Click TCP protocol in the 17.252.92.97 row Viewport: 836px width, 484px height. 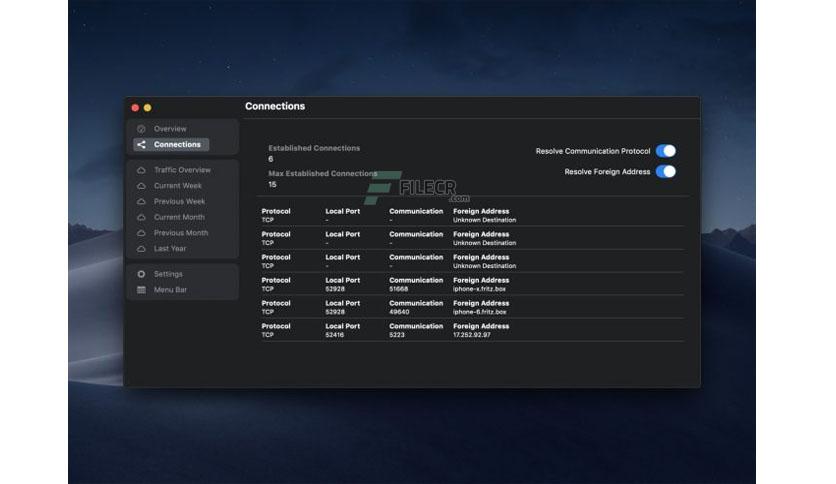click(x=268, y=335)
